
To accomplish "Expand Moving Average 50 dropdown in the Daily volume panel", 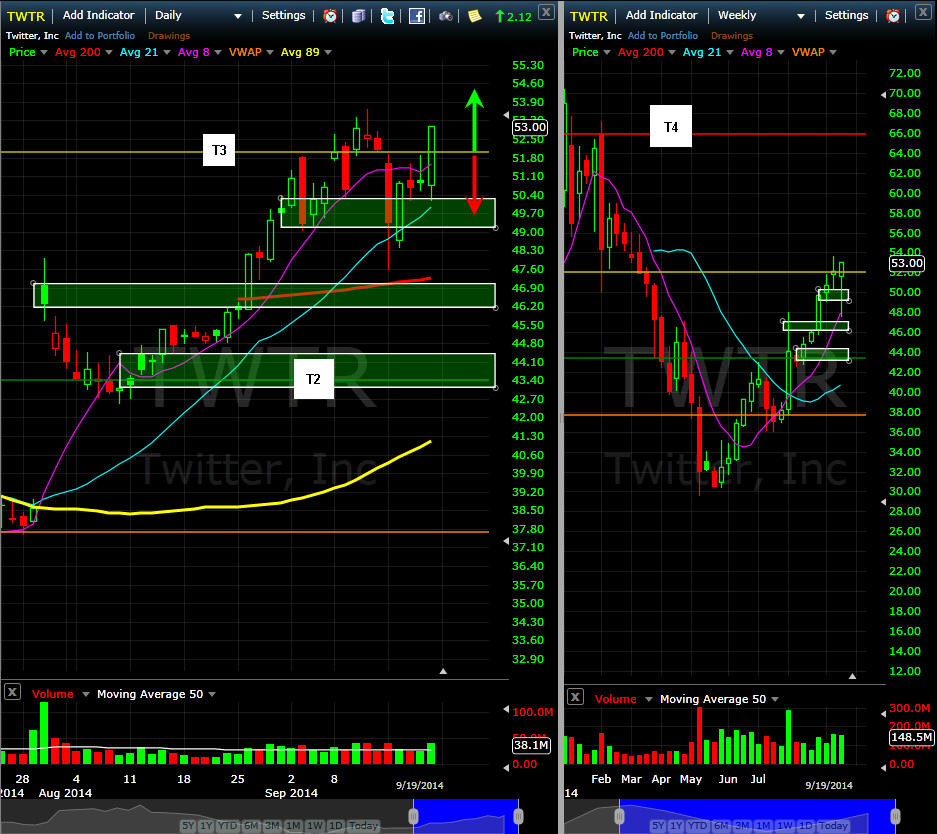I will tap(212, 694).
